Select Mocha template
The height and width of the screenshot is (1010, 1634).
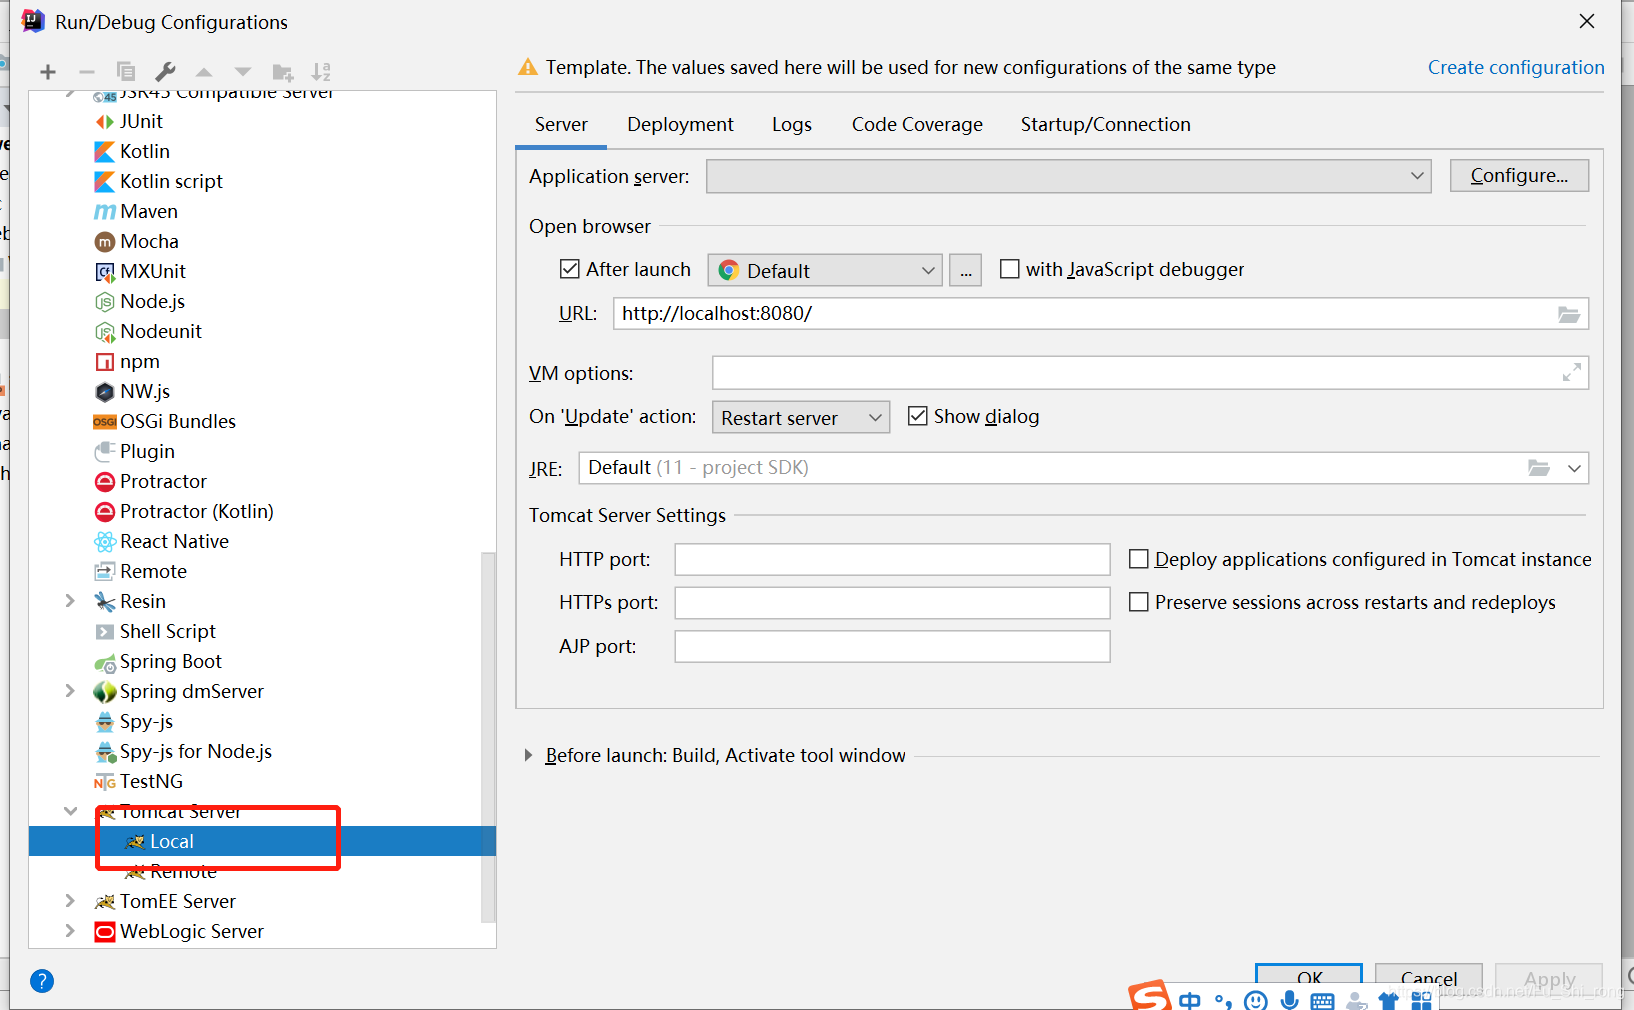tap(149, 241)
